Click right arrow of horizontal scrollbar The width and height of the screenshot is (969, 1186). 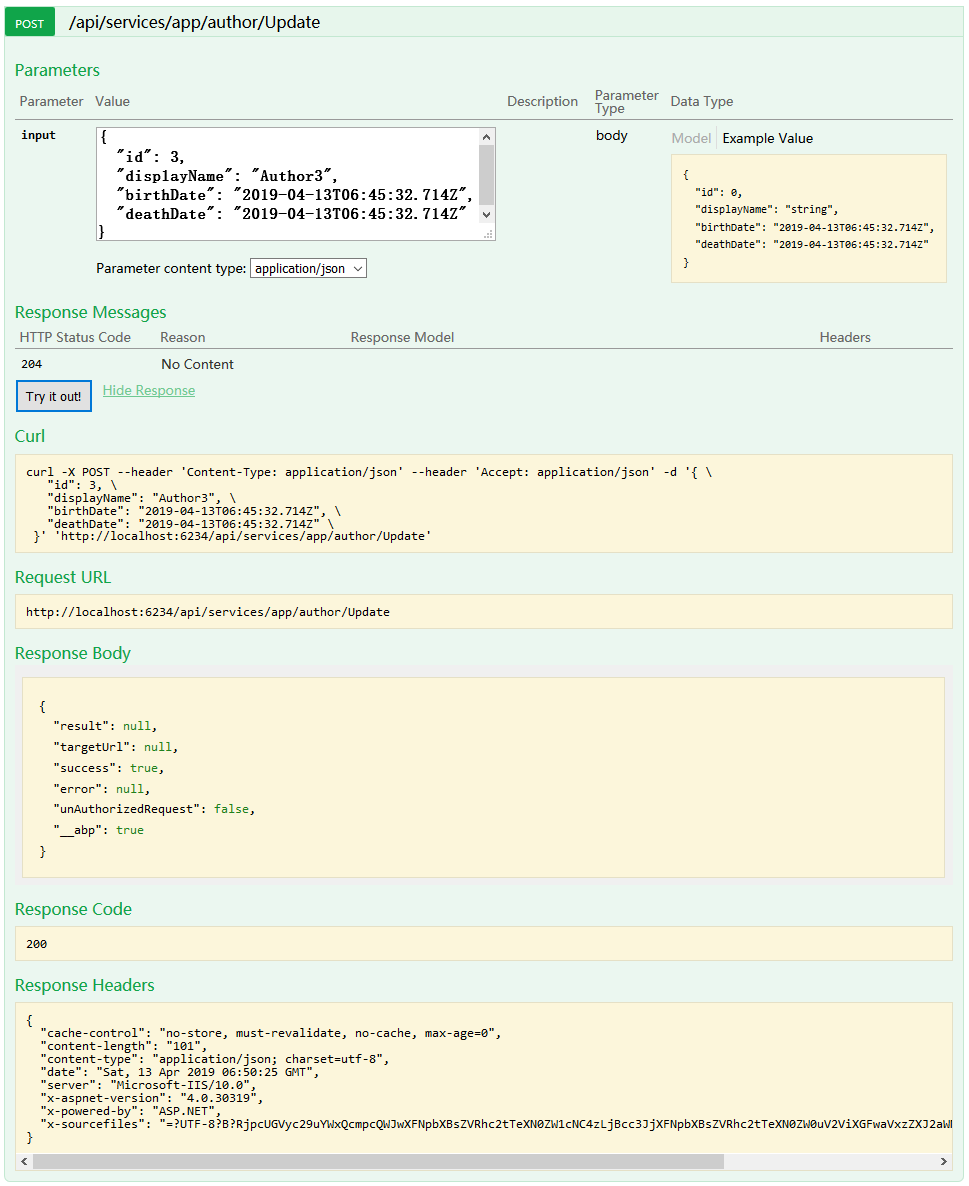click(x=943, y=1161)
